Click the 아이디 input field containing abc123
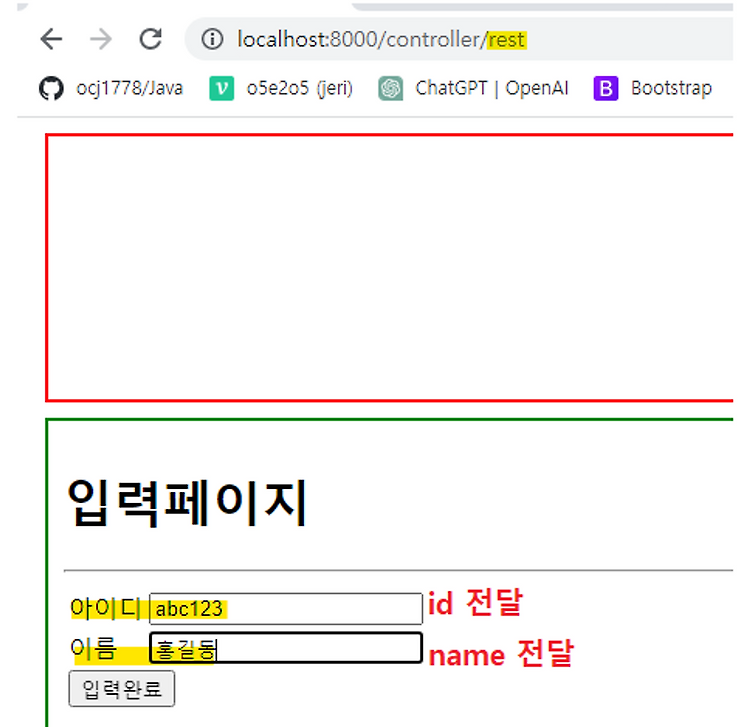Viewport: 750px width, 727px height. click(286, 609)
